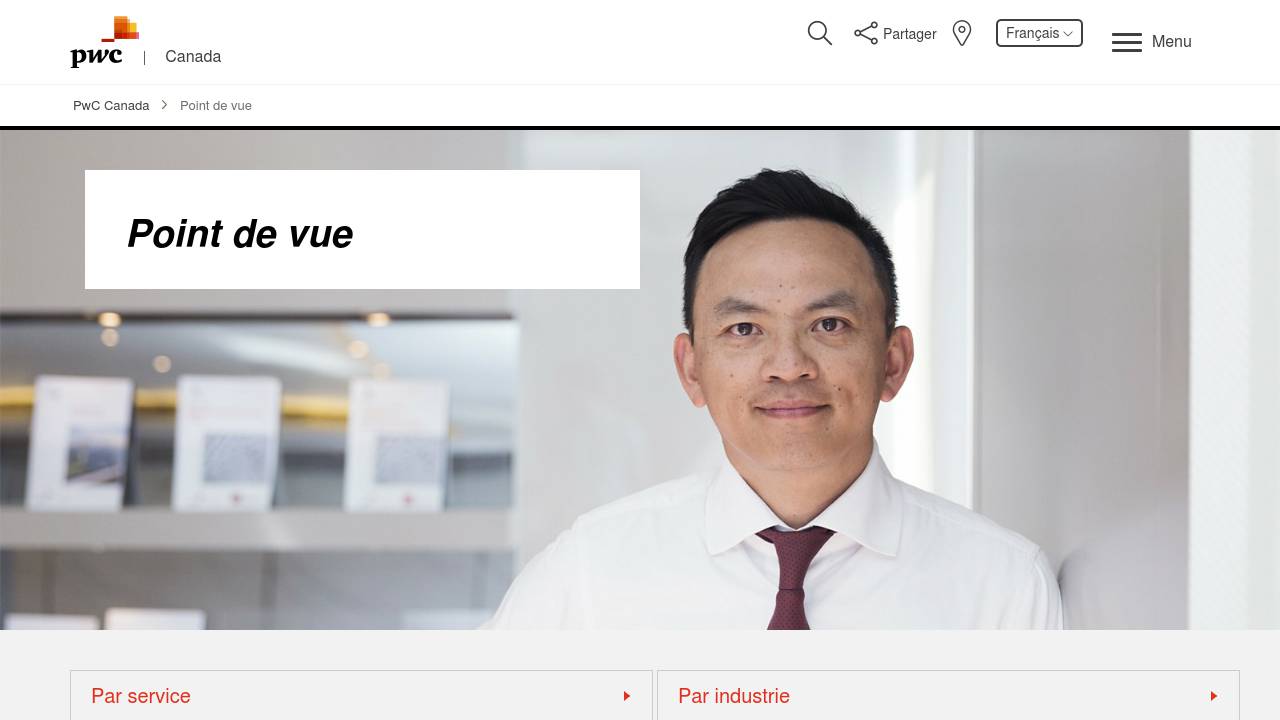The image size is (1280, 720).
Task: Open the Français language dropdown
Action: [1039, 33]
